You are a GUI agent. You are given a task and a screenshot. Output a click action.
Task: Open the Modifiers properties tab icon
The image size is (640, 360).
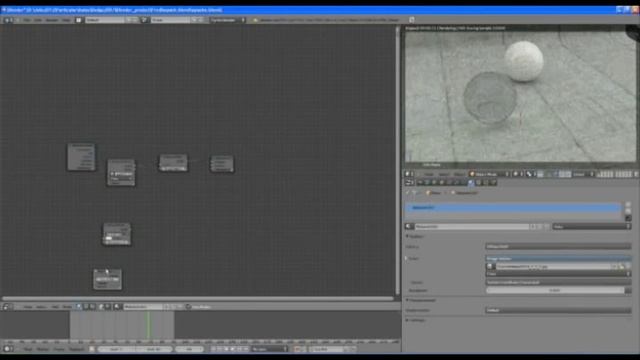(x=456, y=182)
